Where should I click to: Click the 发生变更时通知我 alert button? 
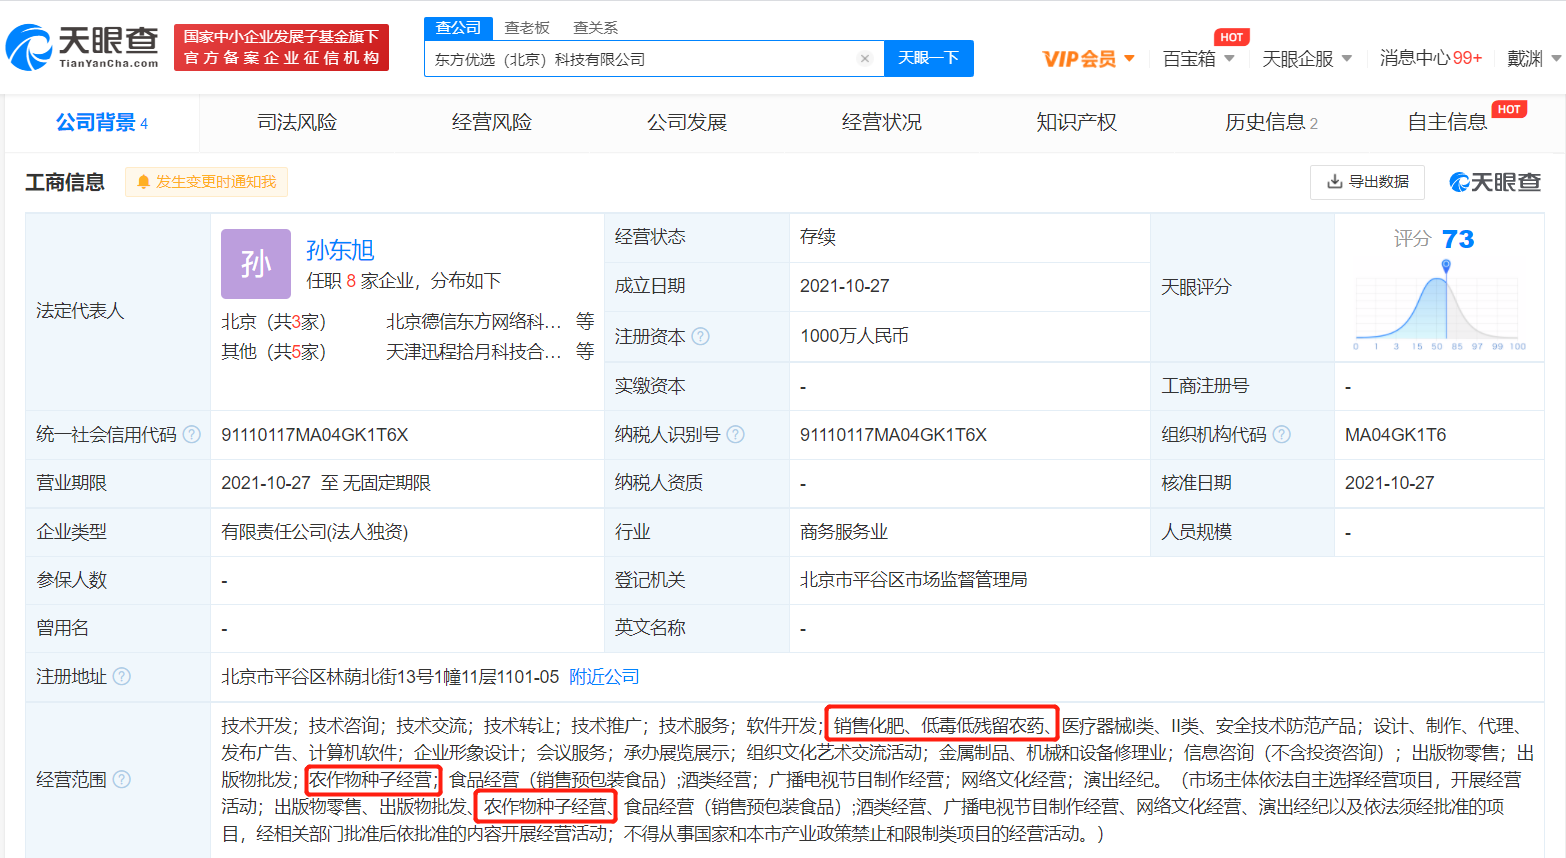click(x=206, y=182)
